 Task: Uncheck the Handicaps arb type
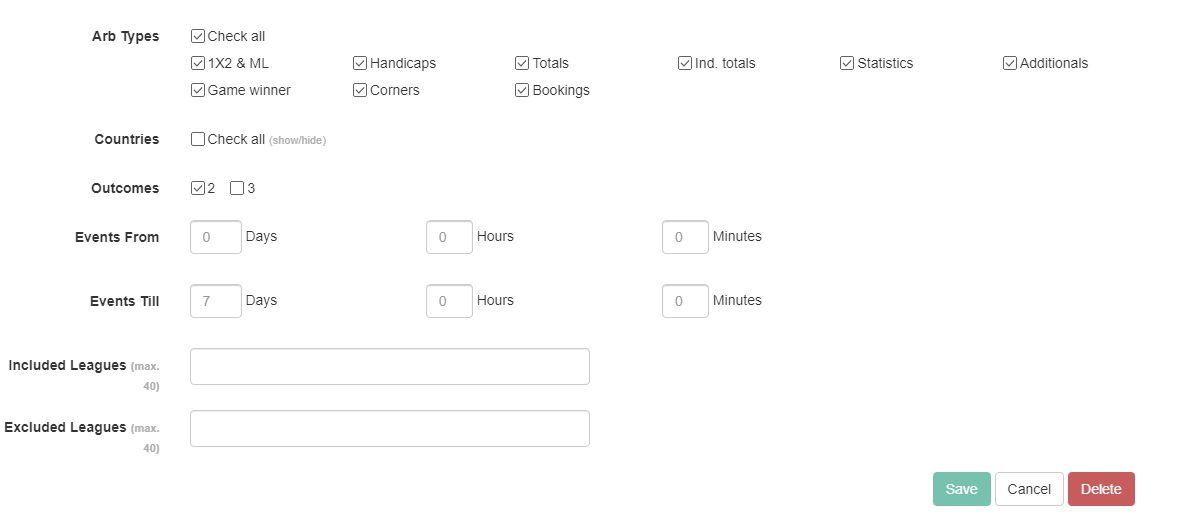[360, 63]
